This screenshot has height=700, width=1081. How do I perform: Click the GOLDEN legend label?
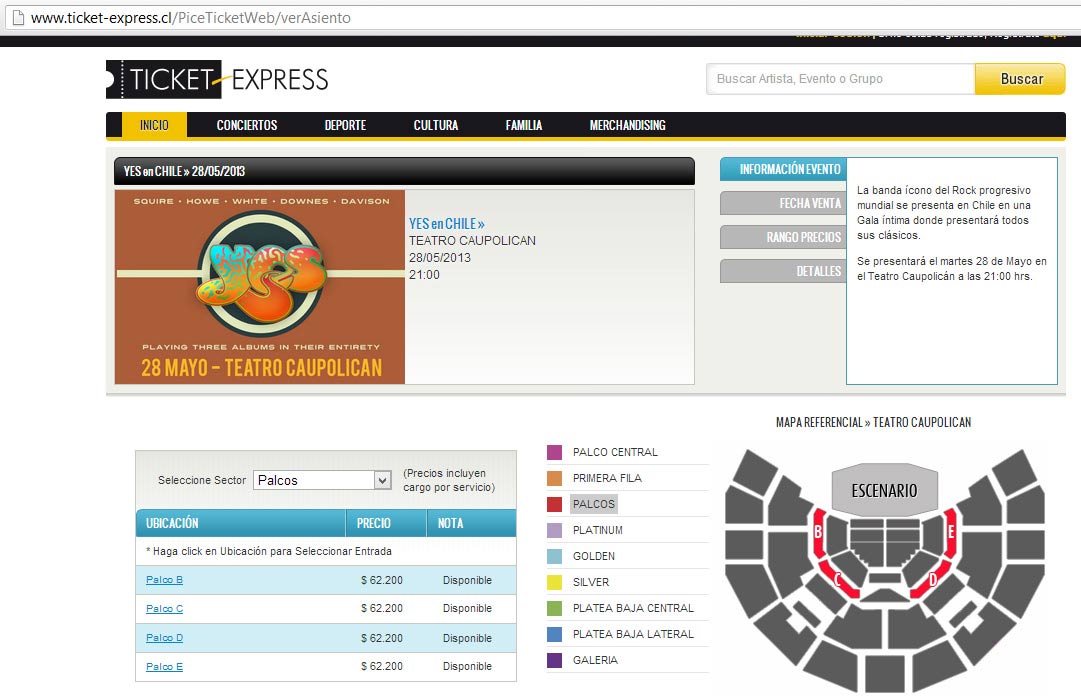[594, 556]
